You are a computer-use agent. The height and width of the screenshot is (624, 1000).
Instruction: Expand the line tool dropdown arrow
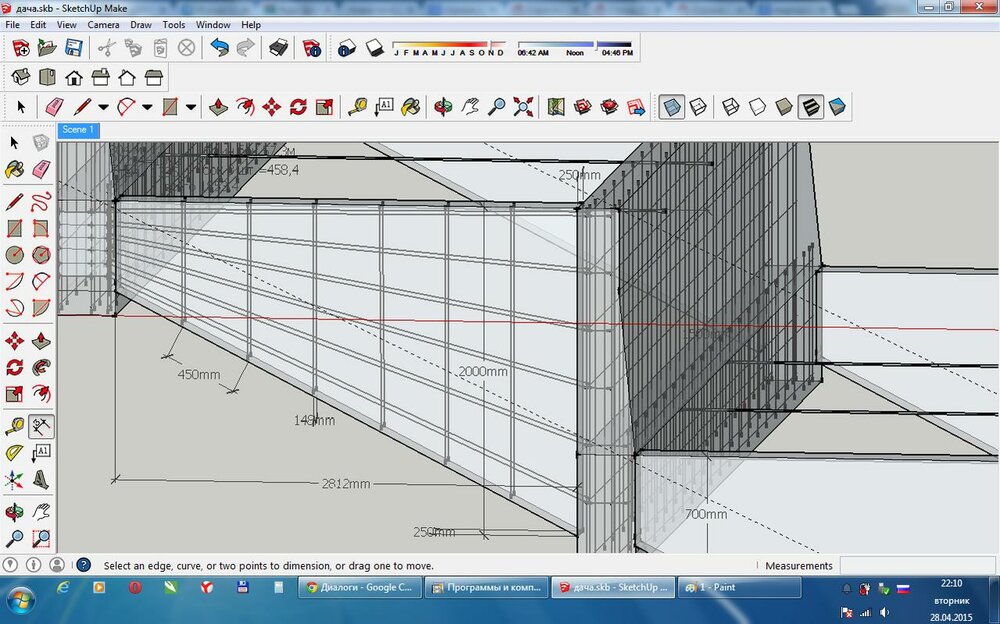pos(102,106)
